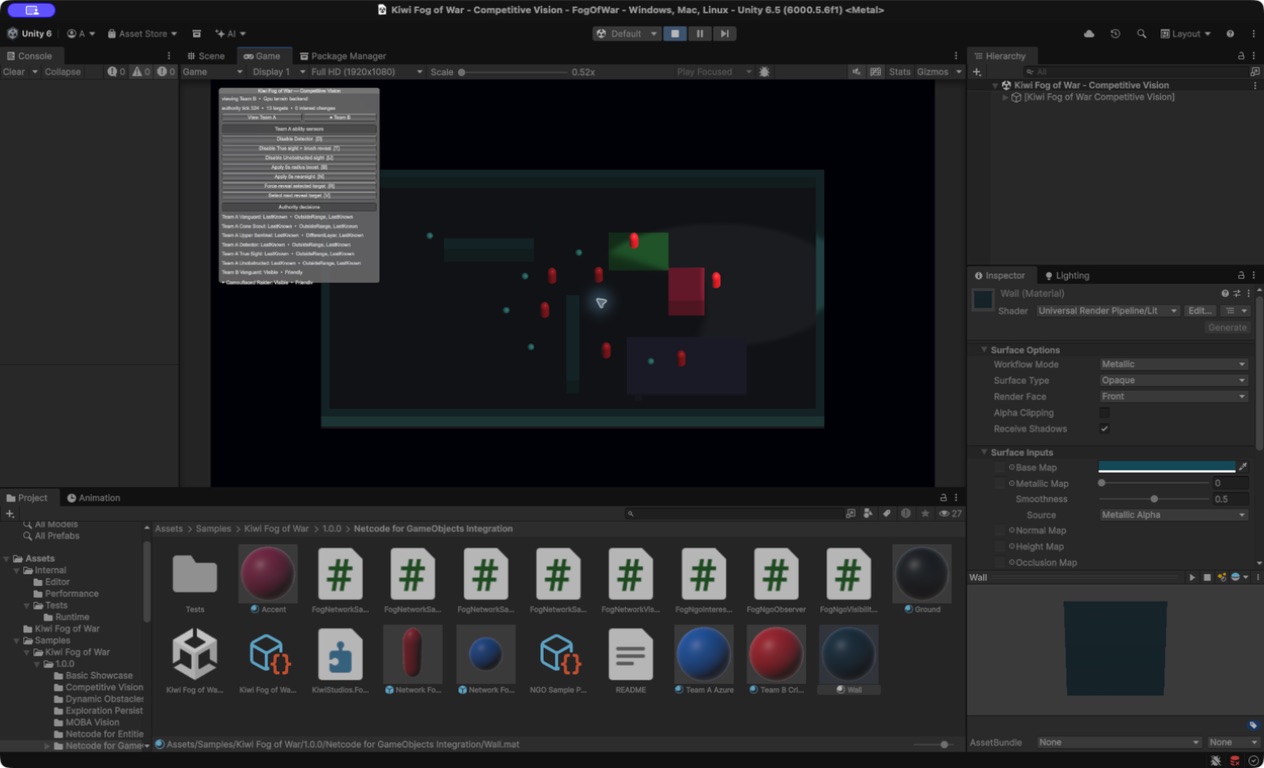
Task: Click the Base Map color swatch
Action: click(x=1167, y=467)
